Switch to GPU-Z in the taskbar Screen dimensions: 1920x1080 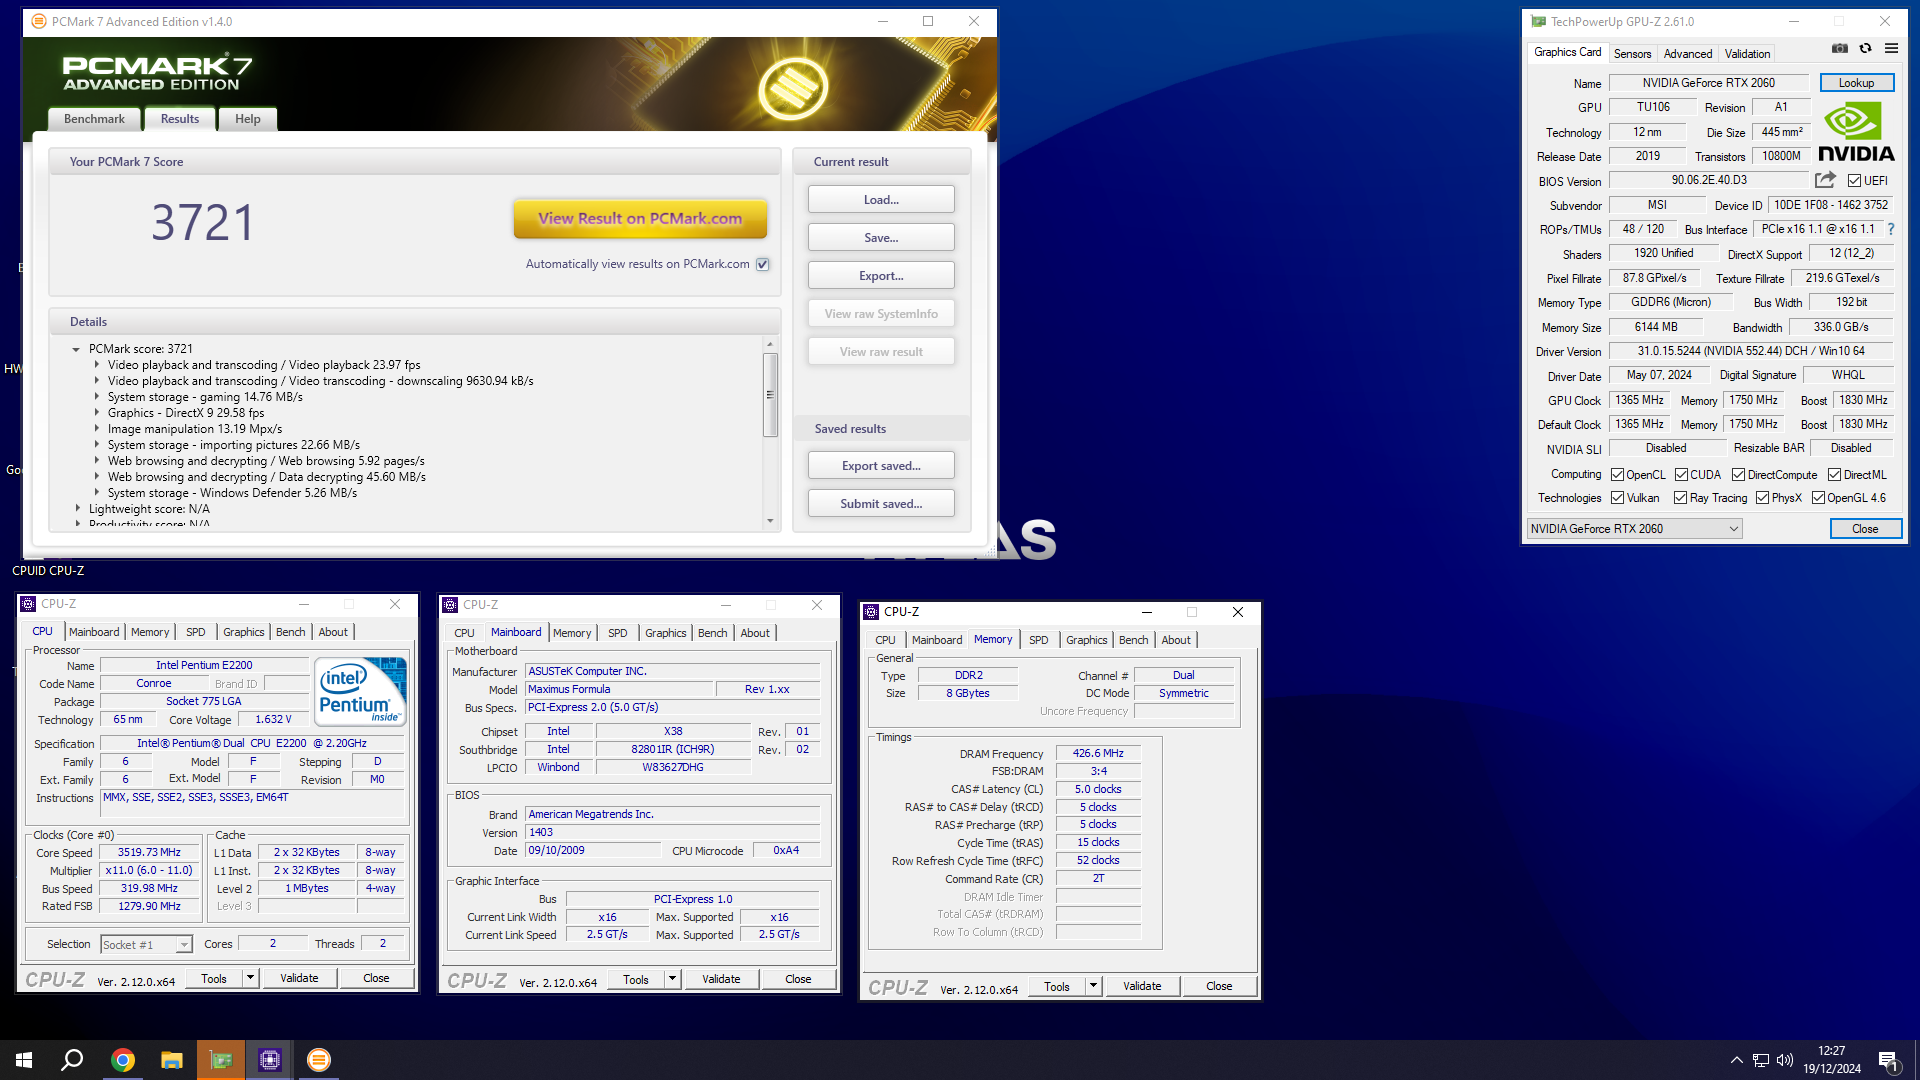pyautogui.click(x=221, y=1060)
